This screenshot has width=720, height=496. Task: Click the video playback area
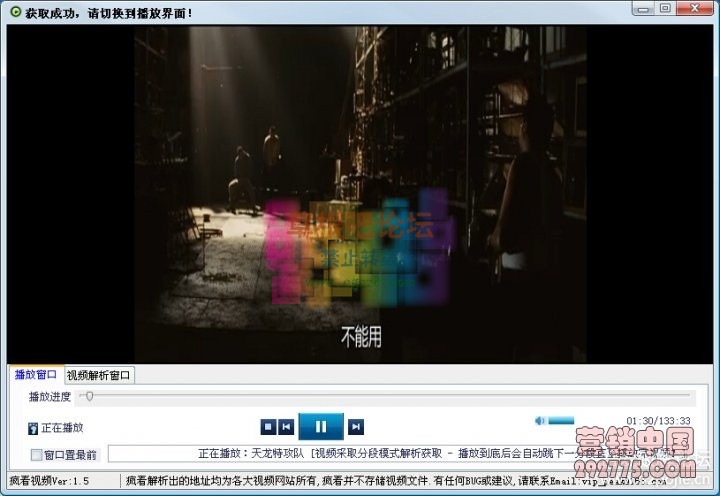coord(358,190)
